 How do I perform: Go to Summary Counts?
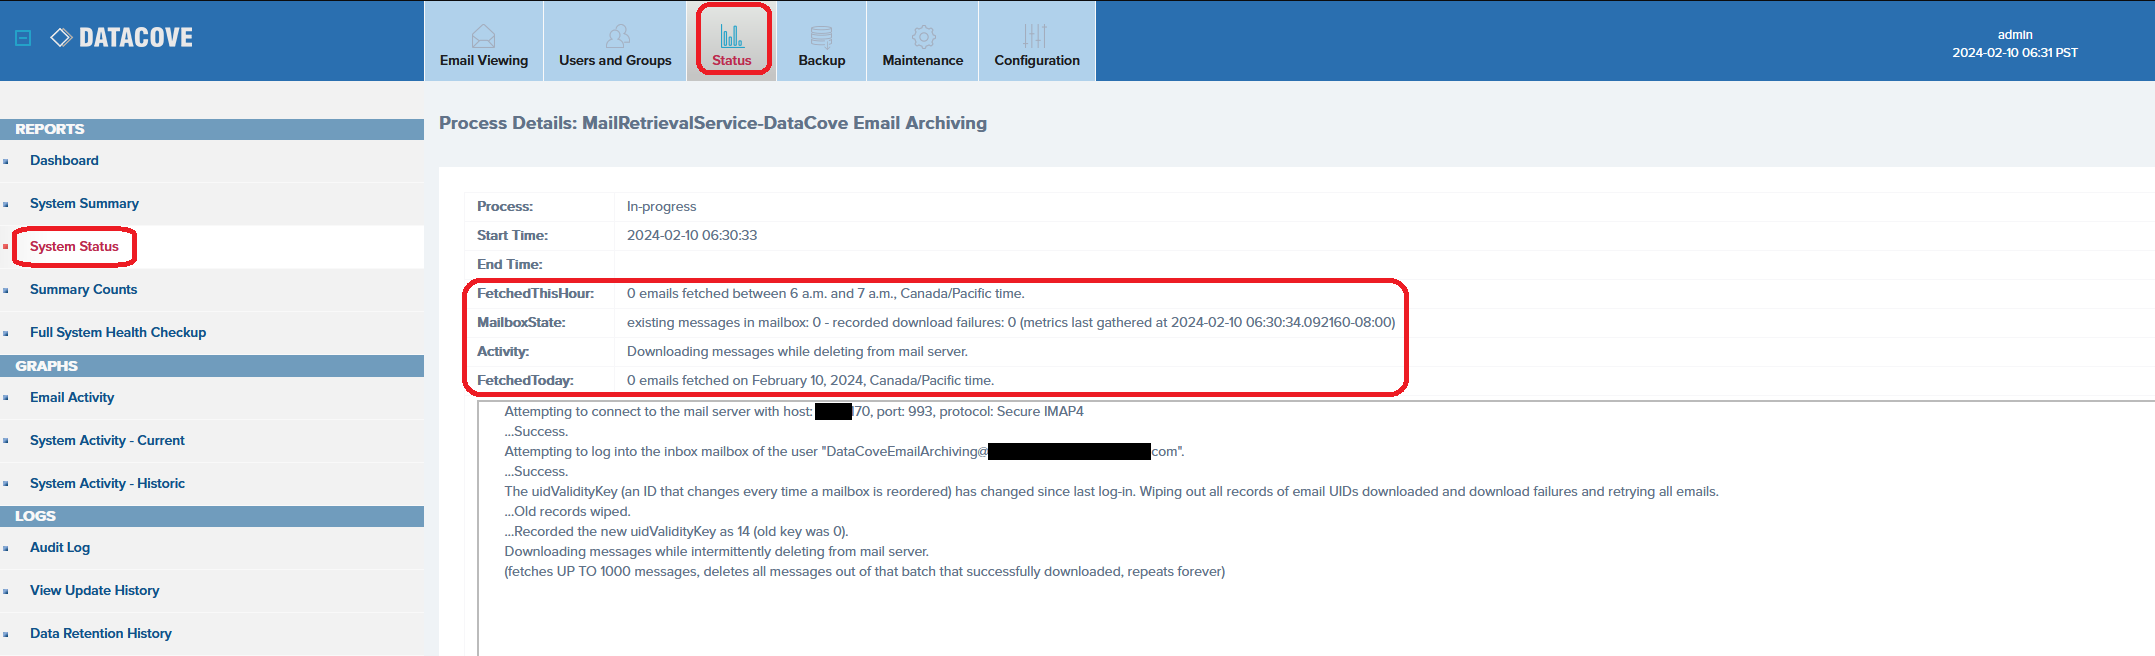(83, 289)
